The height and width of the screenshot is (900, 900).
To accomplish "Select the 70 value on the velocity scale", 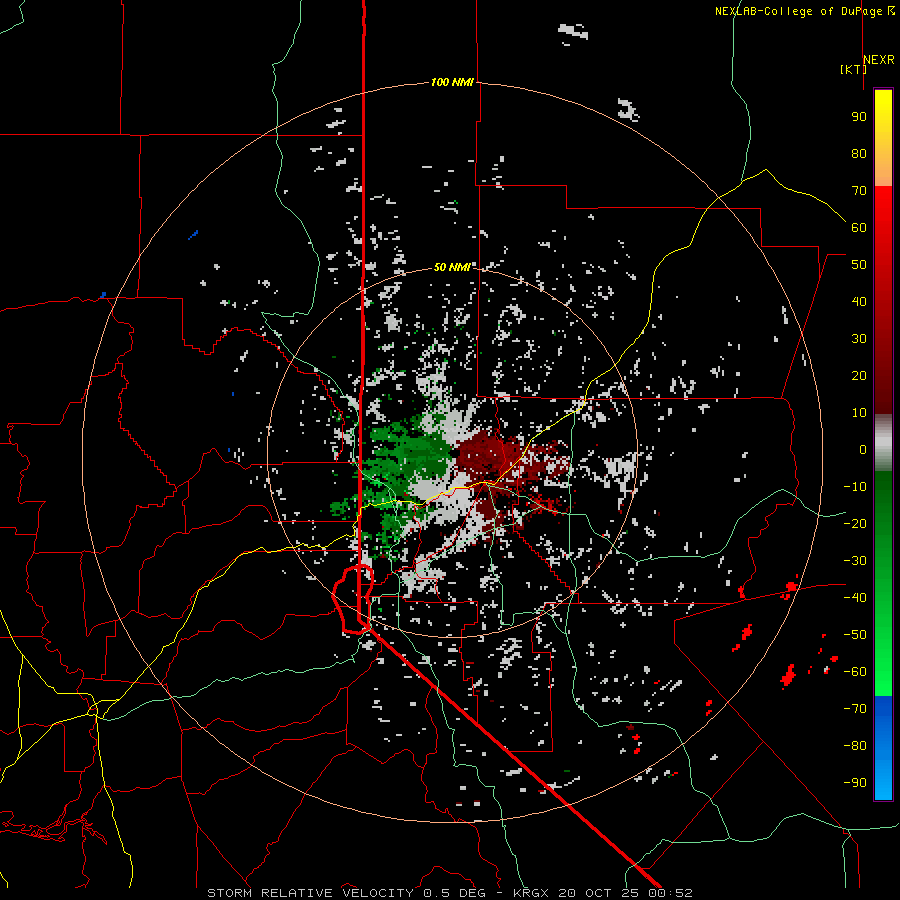I will (x=859, y=191).
